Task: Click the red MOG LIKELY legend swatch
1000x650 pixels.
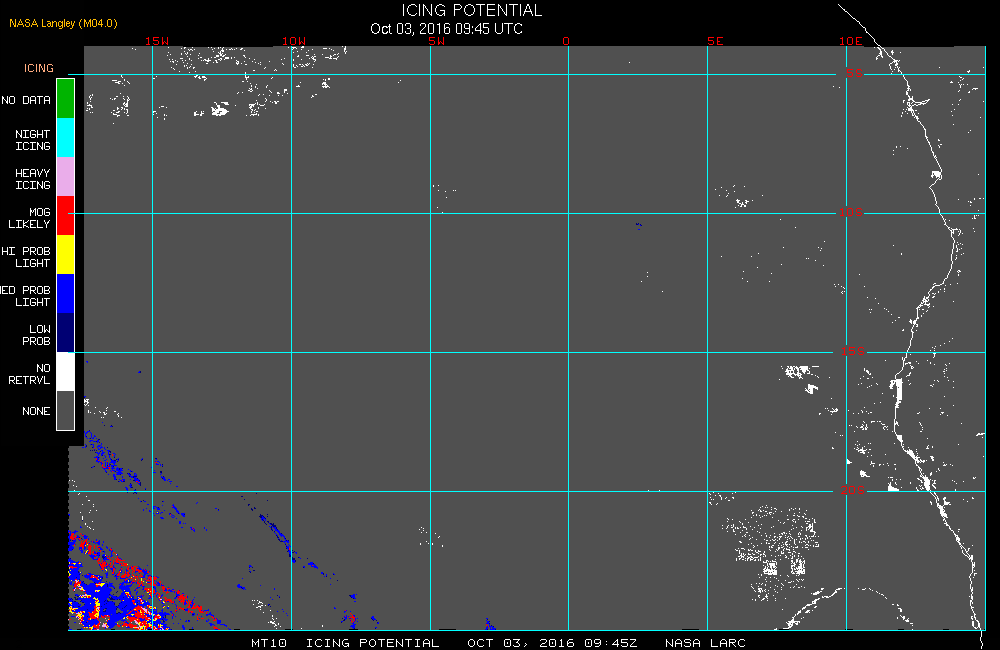Action: coord(66,216)
